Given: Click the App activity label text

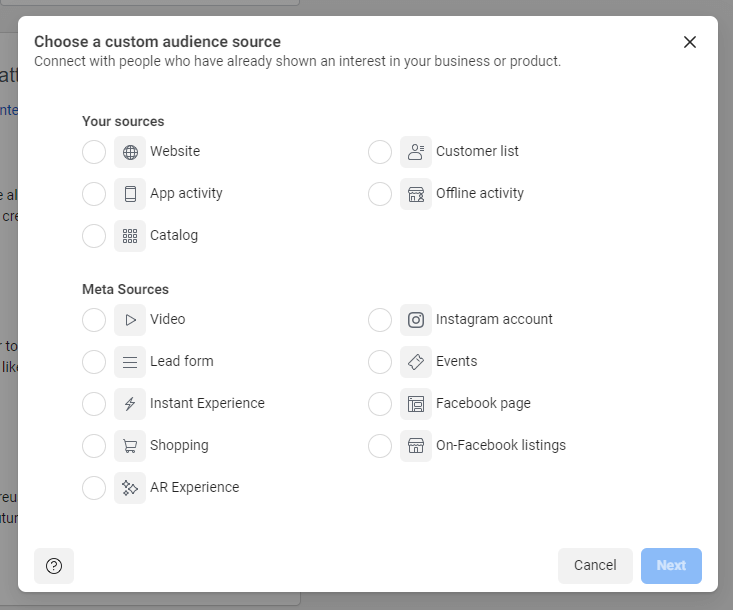Looking at the screenshot, I should (186, 194).
